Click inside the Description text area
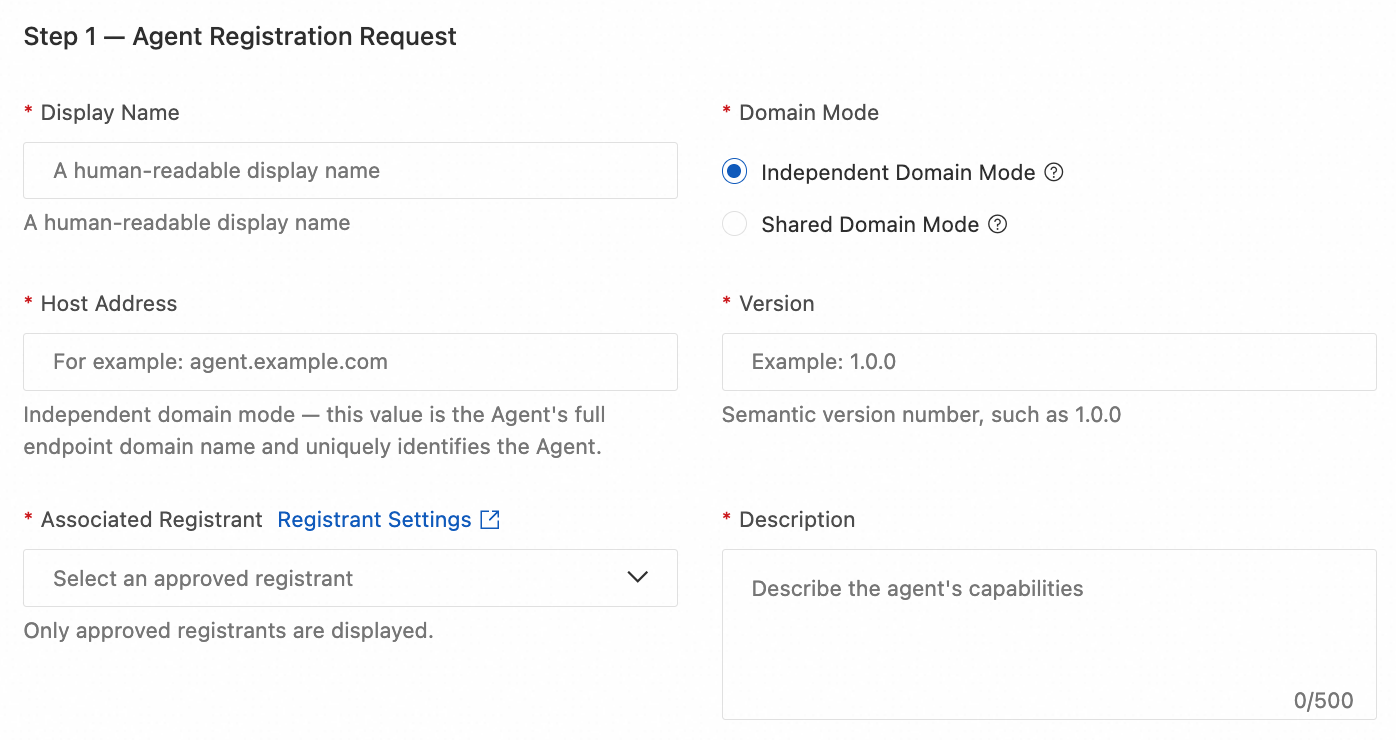 click(1049, 634)
